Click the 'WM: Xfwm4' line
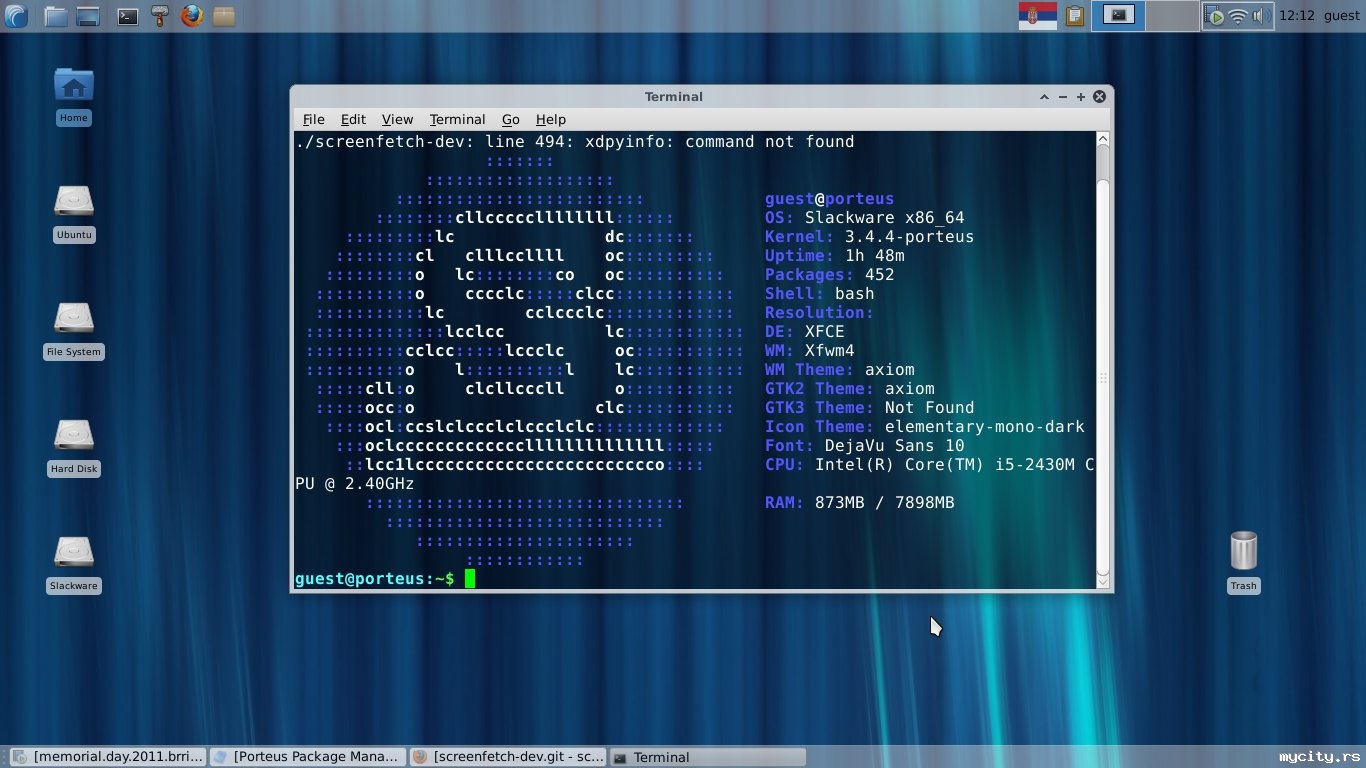Image resolution: width=1366 pixels, height=768 pixels. [x=810, y=351]
